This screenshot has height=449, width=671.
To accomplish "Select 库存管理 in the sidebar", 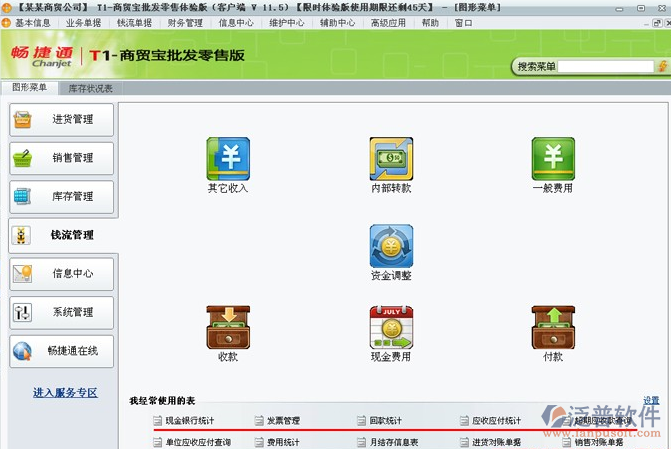I will (x=62, y=196).
